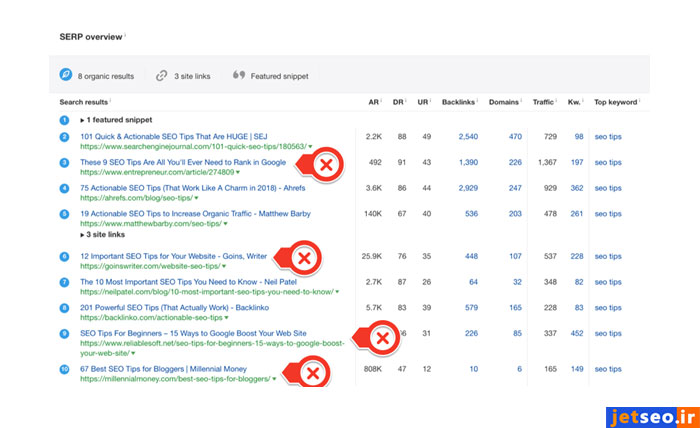Open dropdown arrow after matthewbarby.com URL
The height and width of the screenshot is (428, 700).
click(225, 224)
